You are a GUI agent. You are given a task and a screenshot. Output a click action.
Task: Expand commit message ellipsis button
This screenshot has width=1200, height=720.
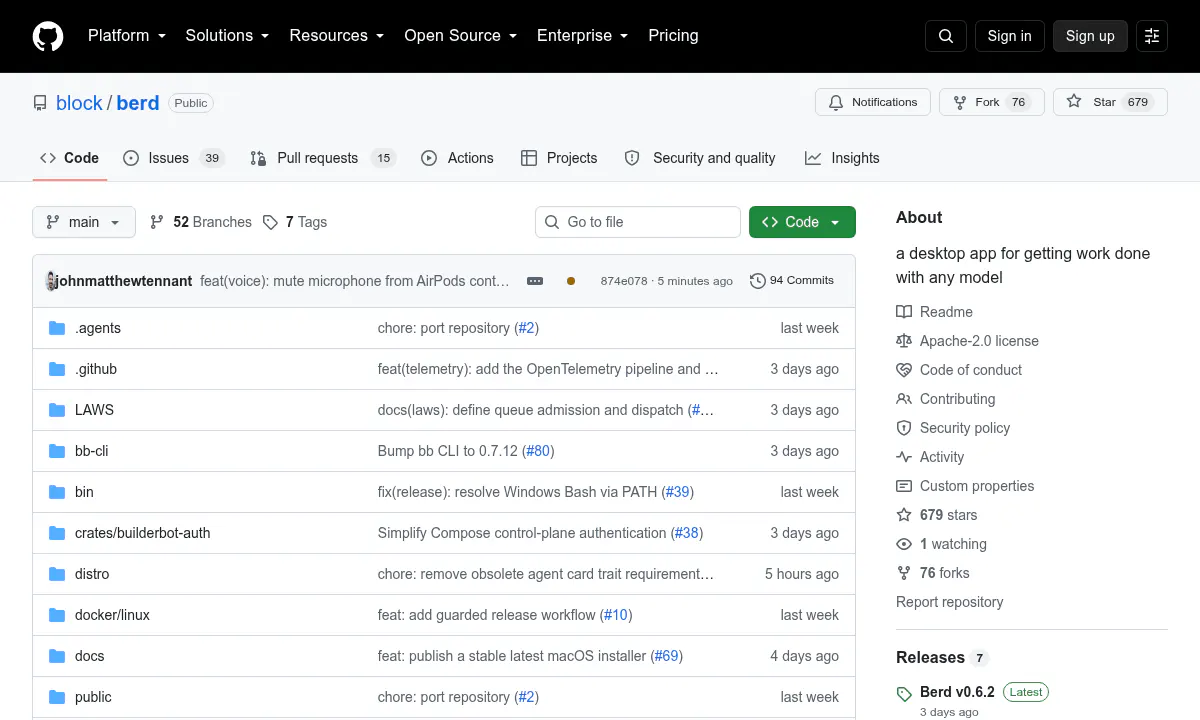[x=535, y=281]
